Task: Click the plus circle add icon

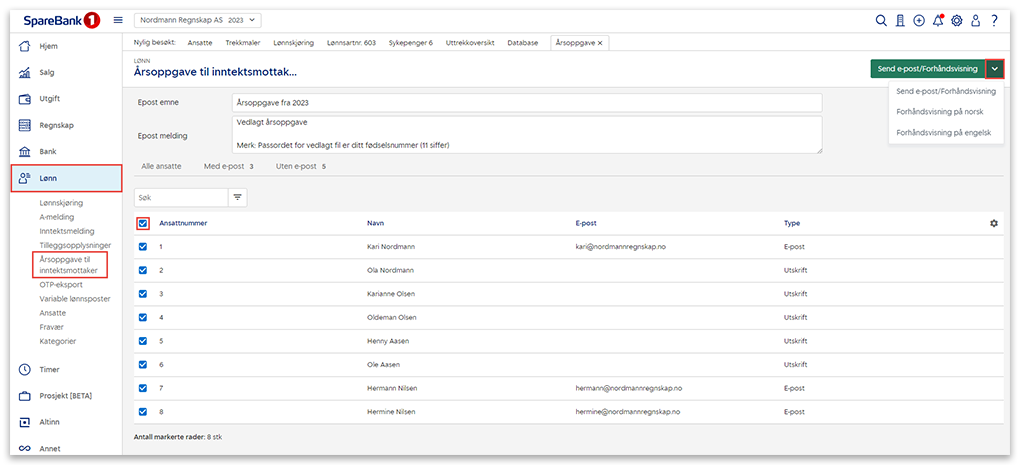Action: [919, 20]
